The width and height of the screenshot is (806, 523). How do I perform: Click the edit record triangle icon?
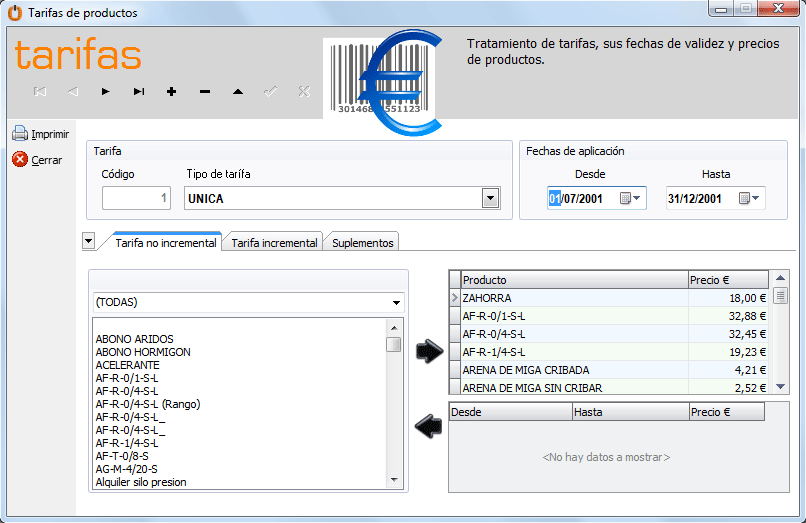pos(237,92)
